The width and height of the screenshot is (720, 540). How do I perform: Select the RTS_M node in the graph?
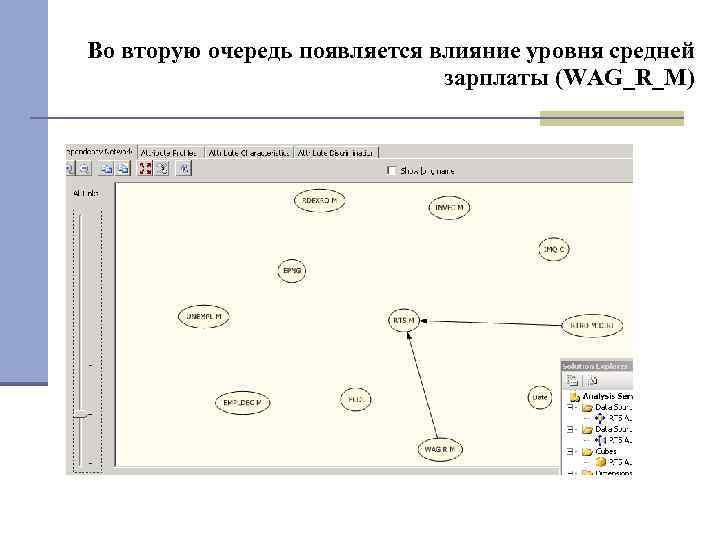click(404, 320)
